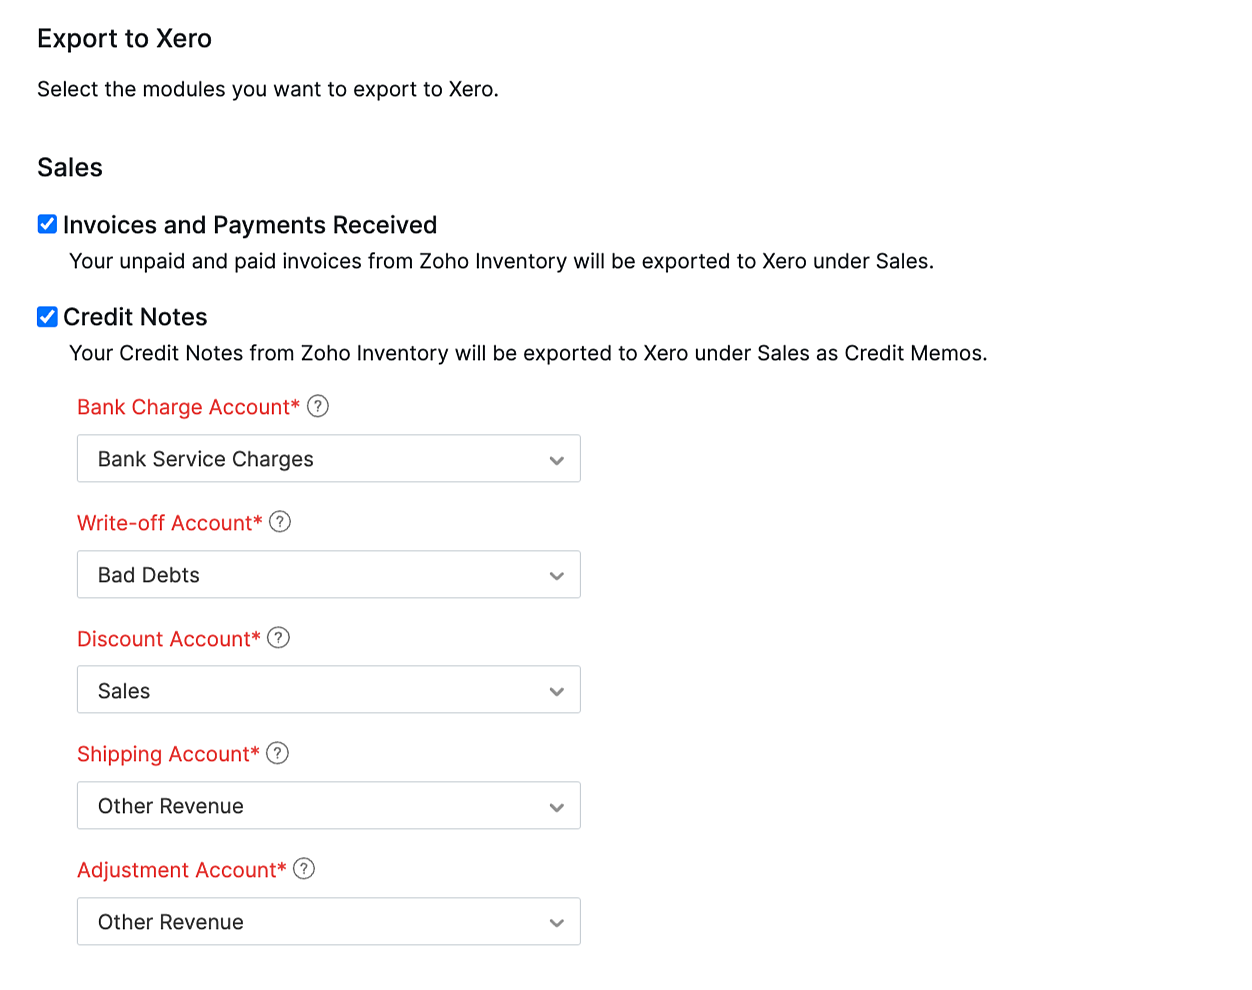Image resolution: width=1252 pixels, height=990 pixels.
Task: Open the Adjustment Account dropdown
Action: point(328,921)
